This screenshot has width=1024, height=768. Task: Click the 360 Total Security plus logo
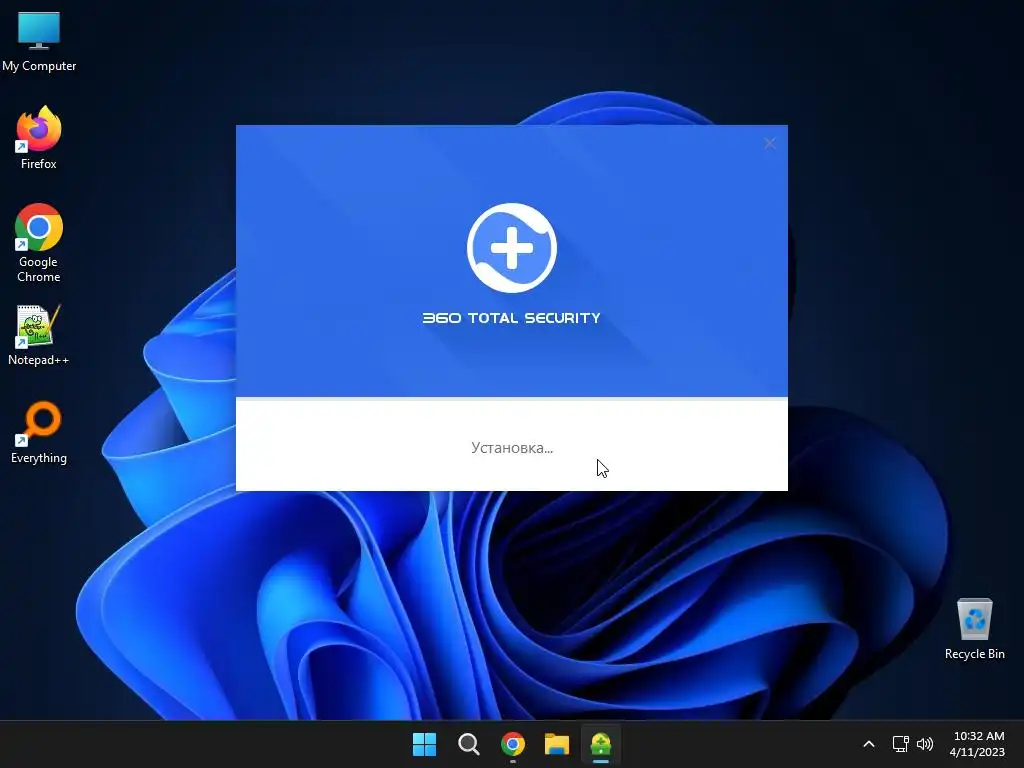coord(512,248)
